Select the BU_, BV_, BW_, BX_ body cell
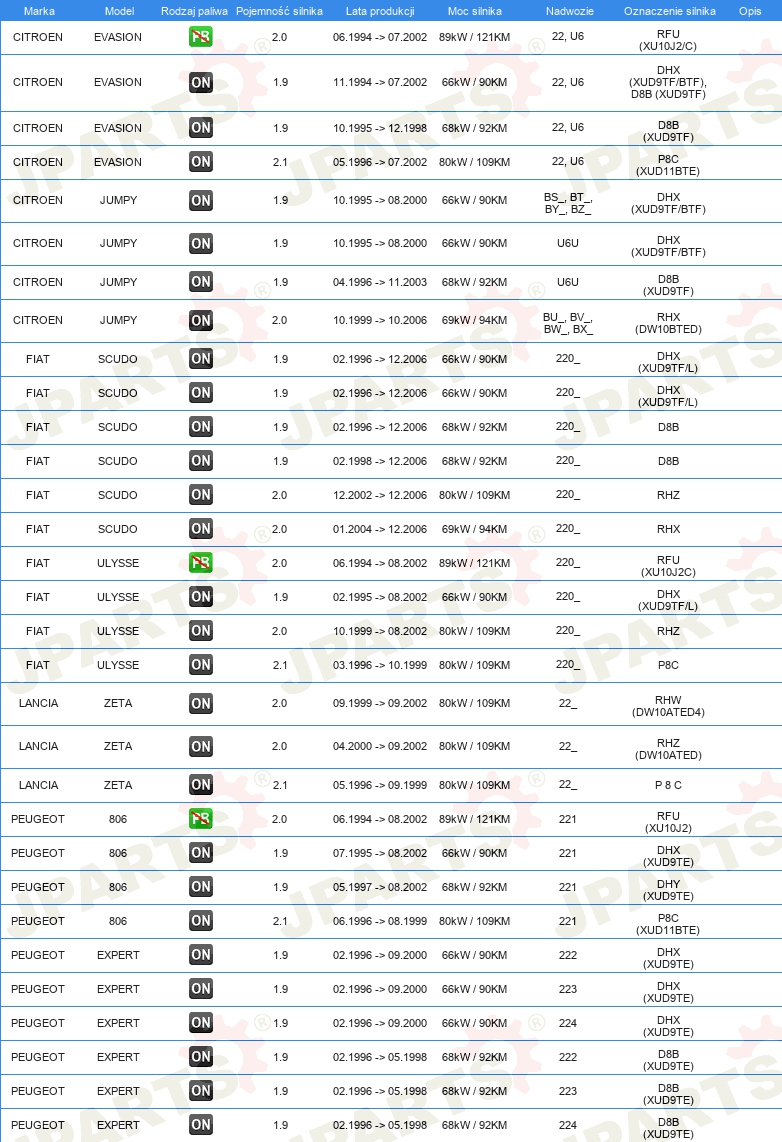 [x=568, y=323]
